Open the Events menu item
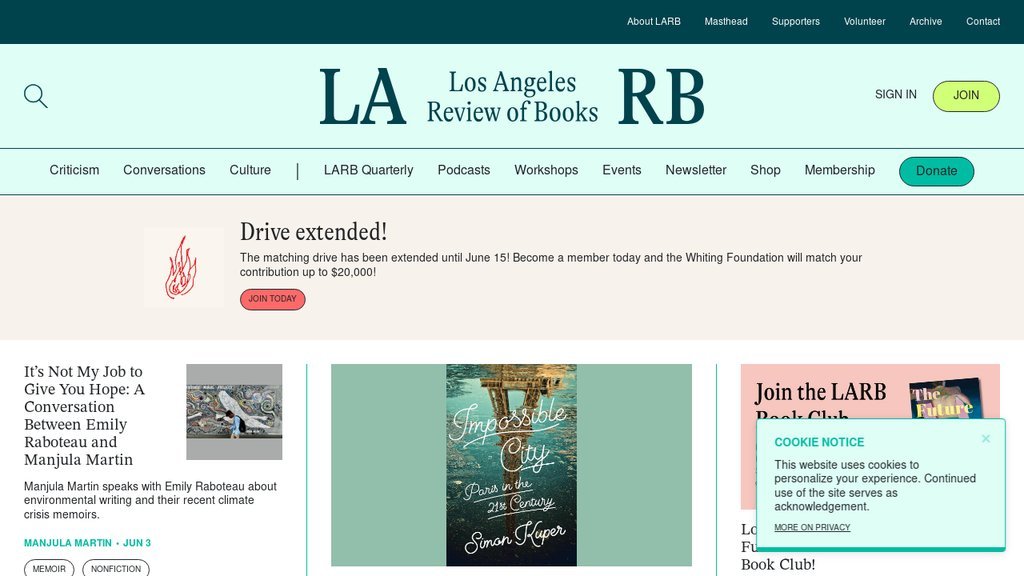This screenshot has height=576, width=1024. 622,170
